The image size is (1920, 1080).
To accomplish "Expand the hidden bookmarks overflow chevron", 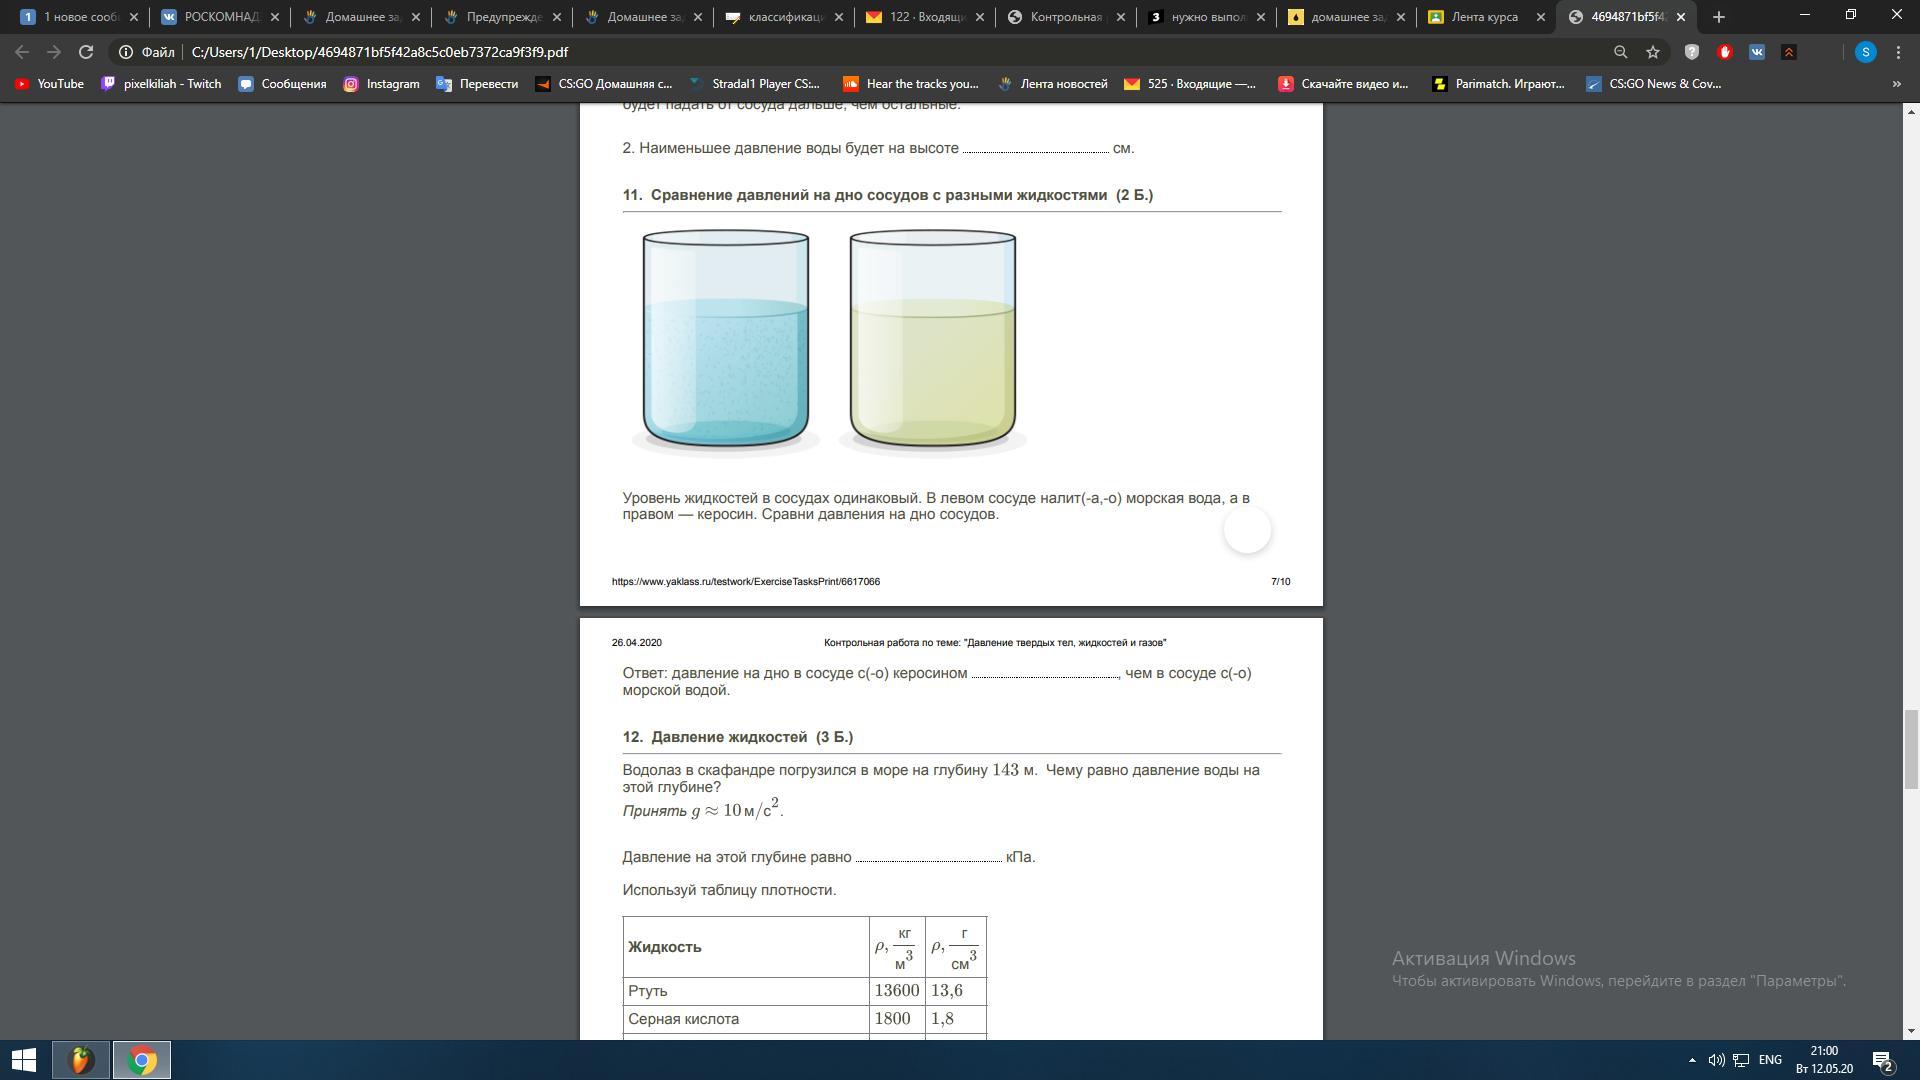I will (1896, 84).
